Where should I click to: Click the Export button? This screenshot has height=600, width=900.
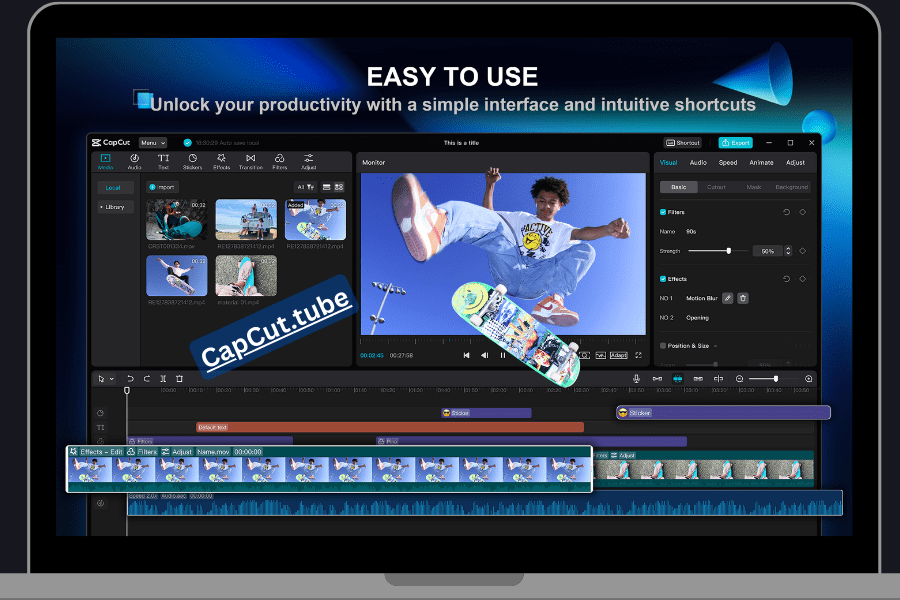735,143
